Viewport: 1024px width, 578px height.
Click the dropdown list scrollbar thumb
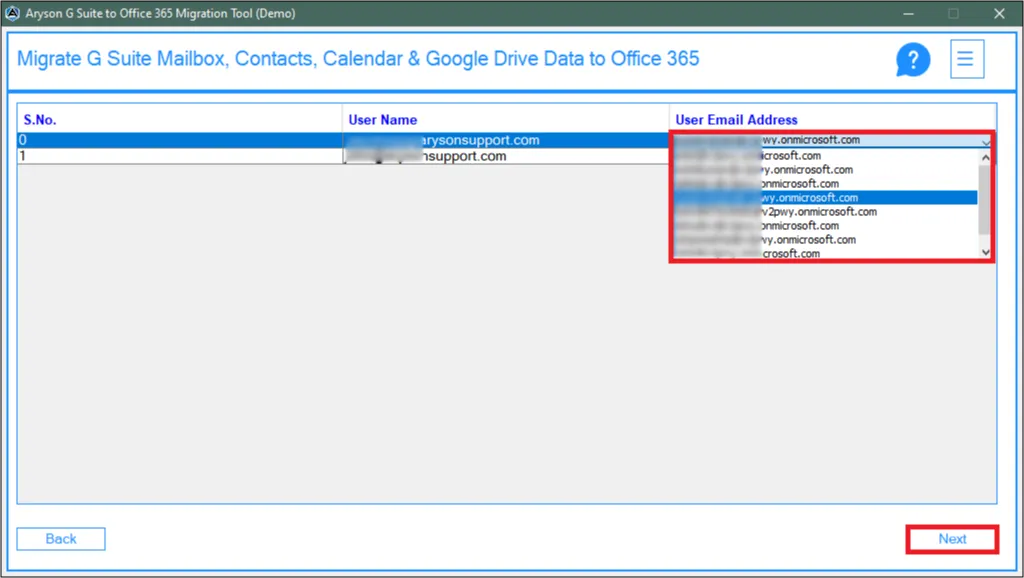(985, 199)
